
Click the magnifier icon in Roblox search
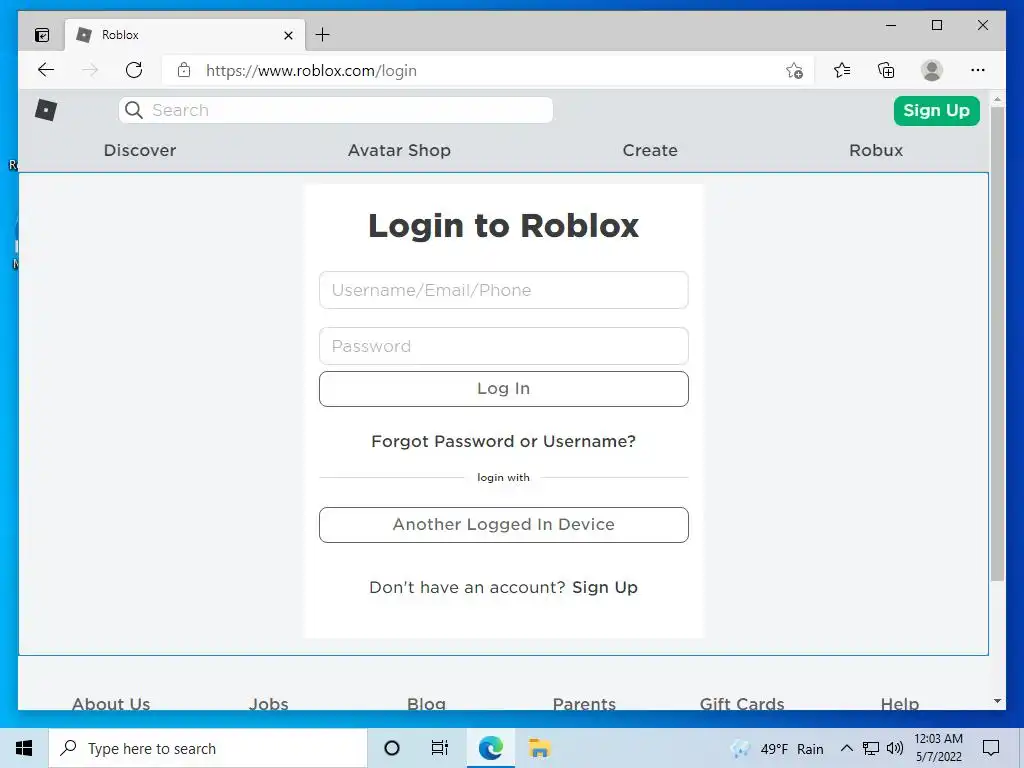point(134,110)
